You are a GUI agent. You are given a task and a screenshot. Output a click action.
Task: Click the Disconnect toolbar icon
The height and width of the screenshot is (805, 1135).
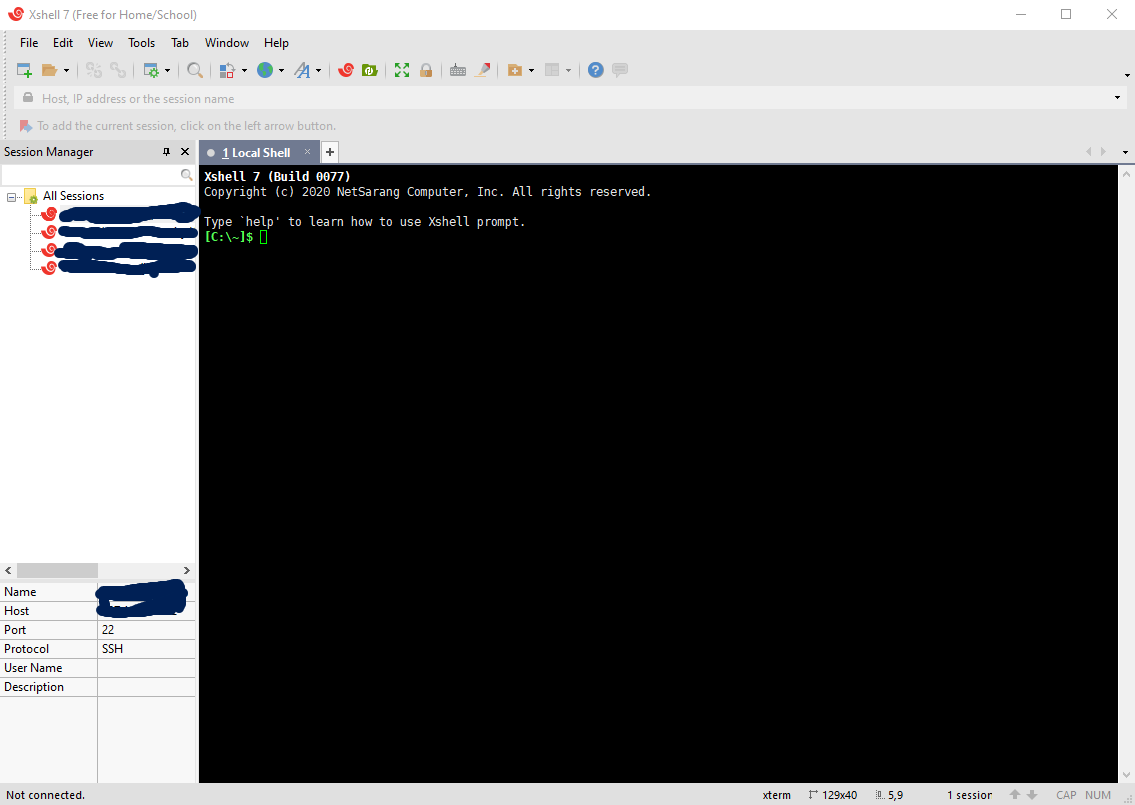coord(94,70)
